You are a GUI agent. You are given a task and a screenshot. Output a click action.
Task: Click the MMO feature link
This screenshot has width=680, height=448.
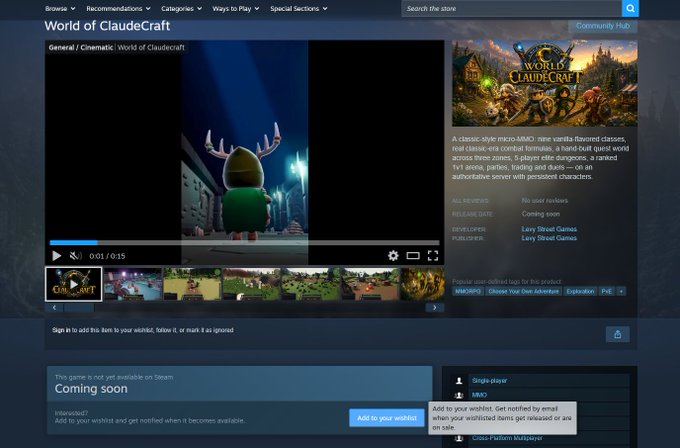tap(479, 395)
